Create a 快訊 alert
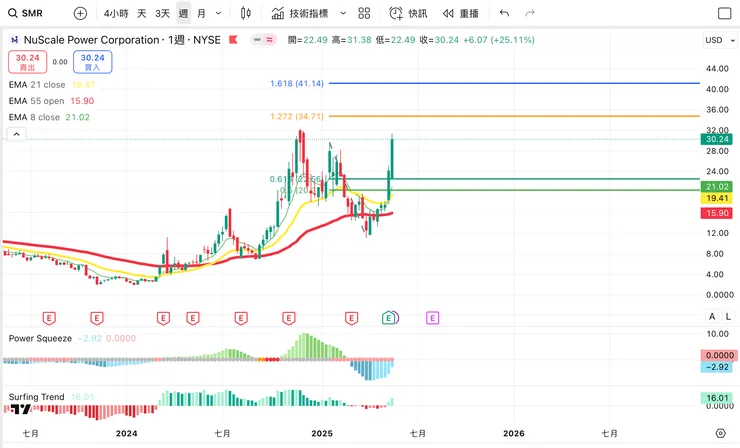The image size is (740, 448). pyautogui.click(x=408, y=13)
